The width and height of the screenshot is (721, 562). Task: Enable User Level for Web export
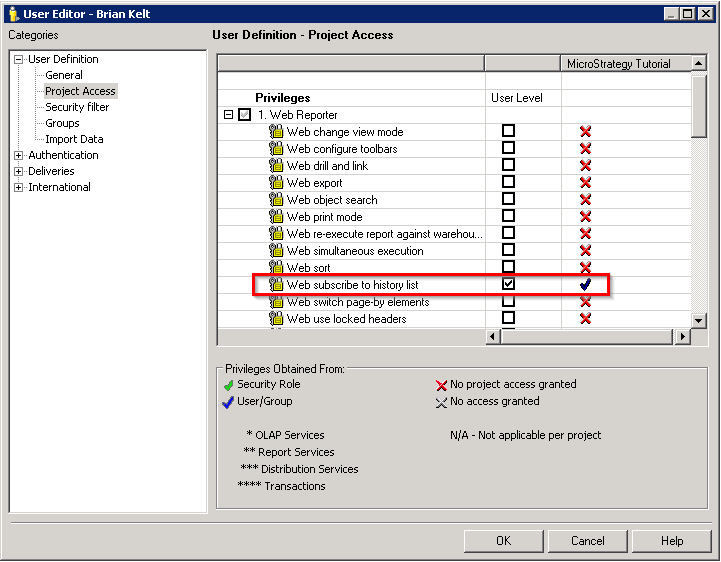pyautogui.click(x=508, y=182)
